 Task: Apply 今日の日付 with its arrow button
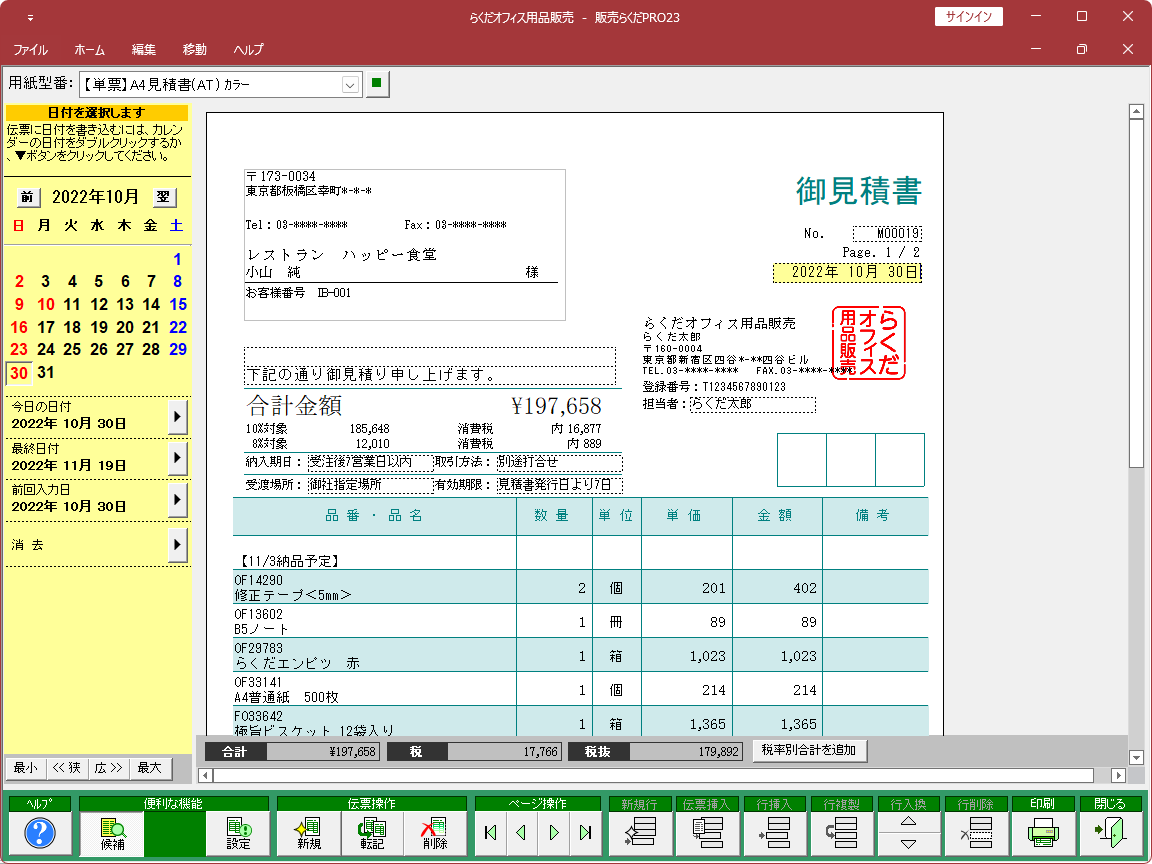tap(177, 417)
